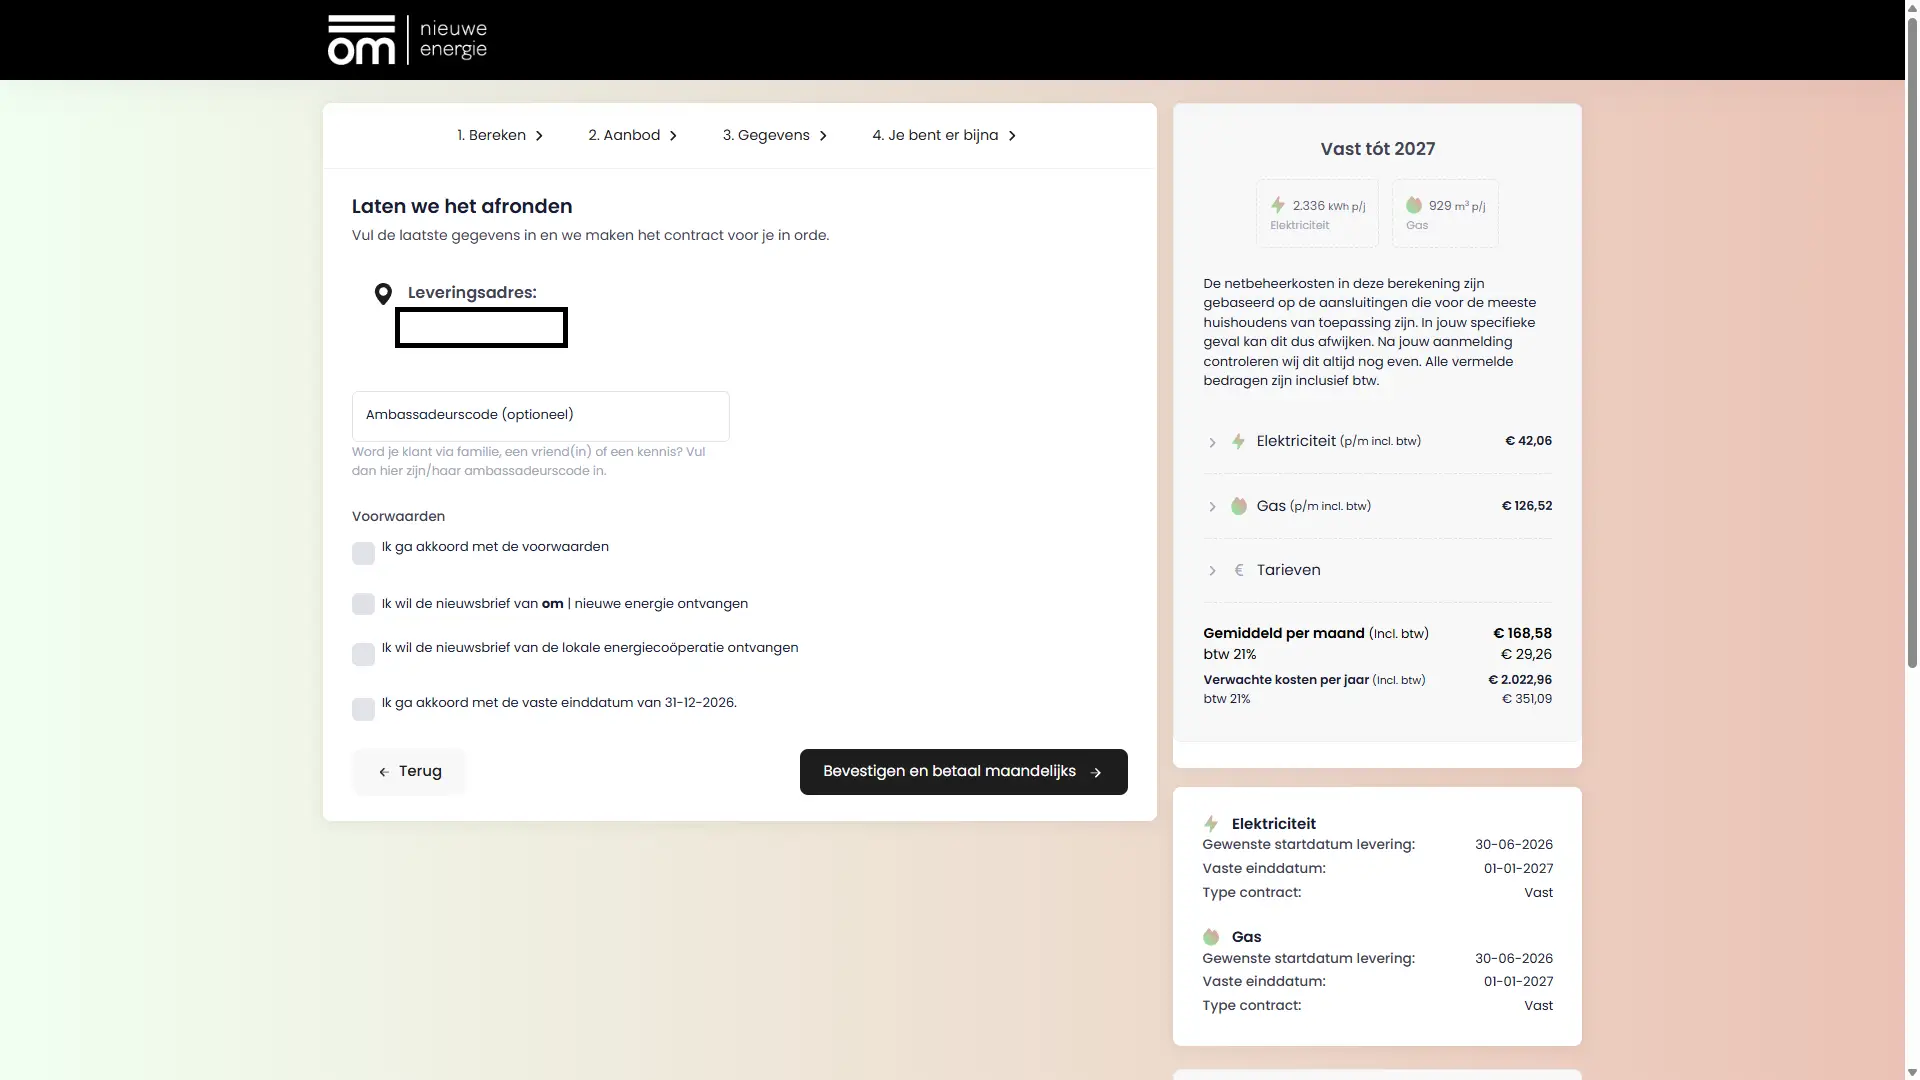Click the gas flame icon showing 929 m³ per year
Screen dimensions: 1920x1080
pos(1412,205)
